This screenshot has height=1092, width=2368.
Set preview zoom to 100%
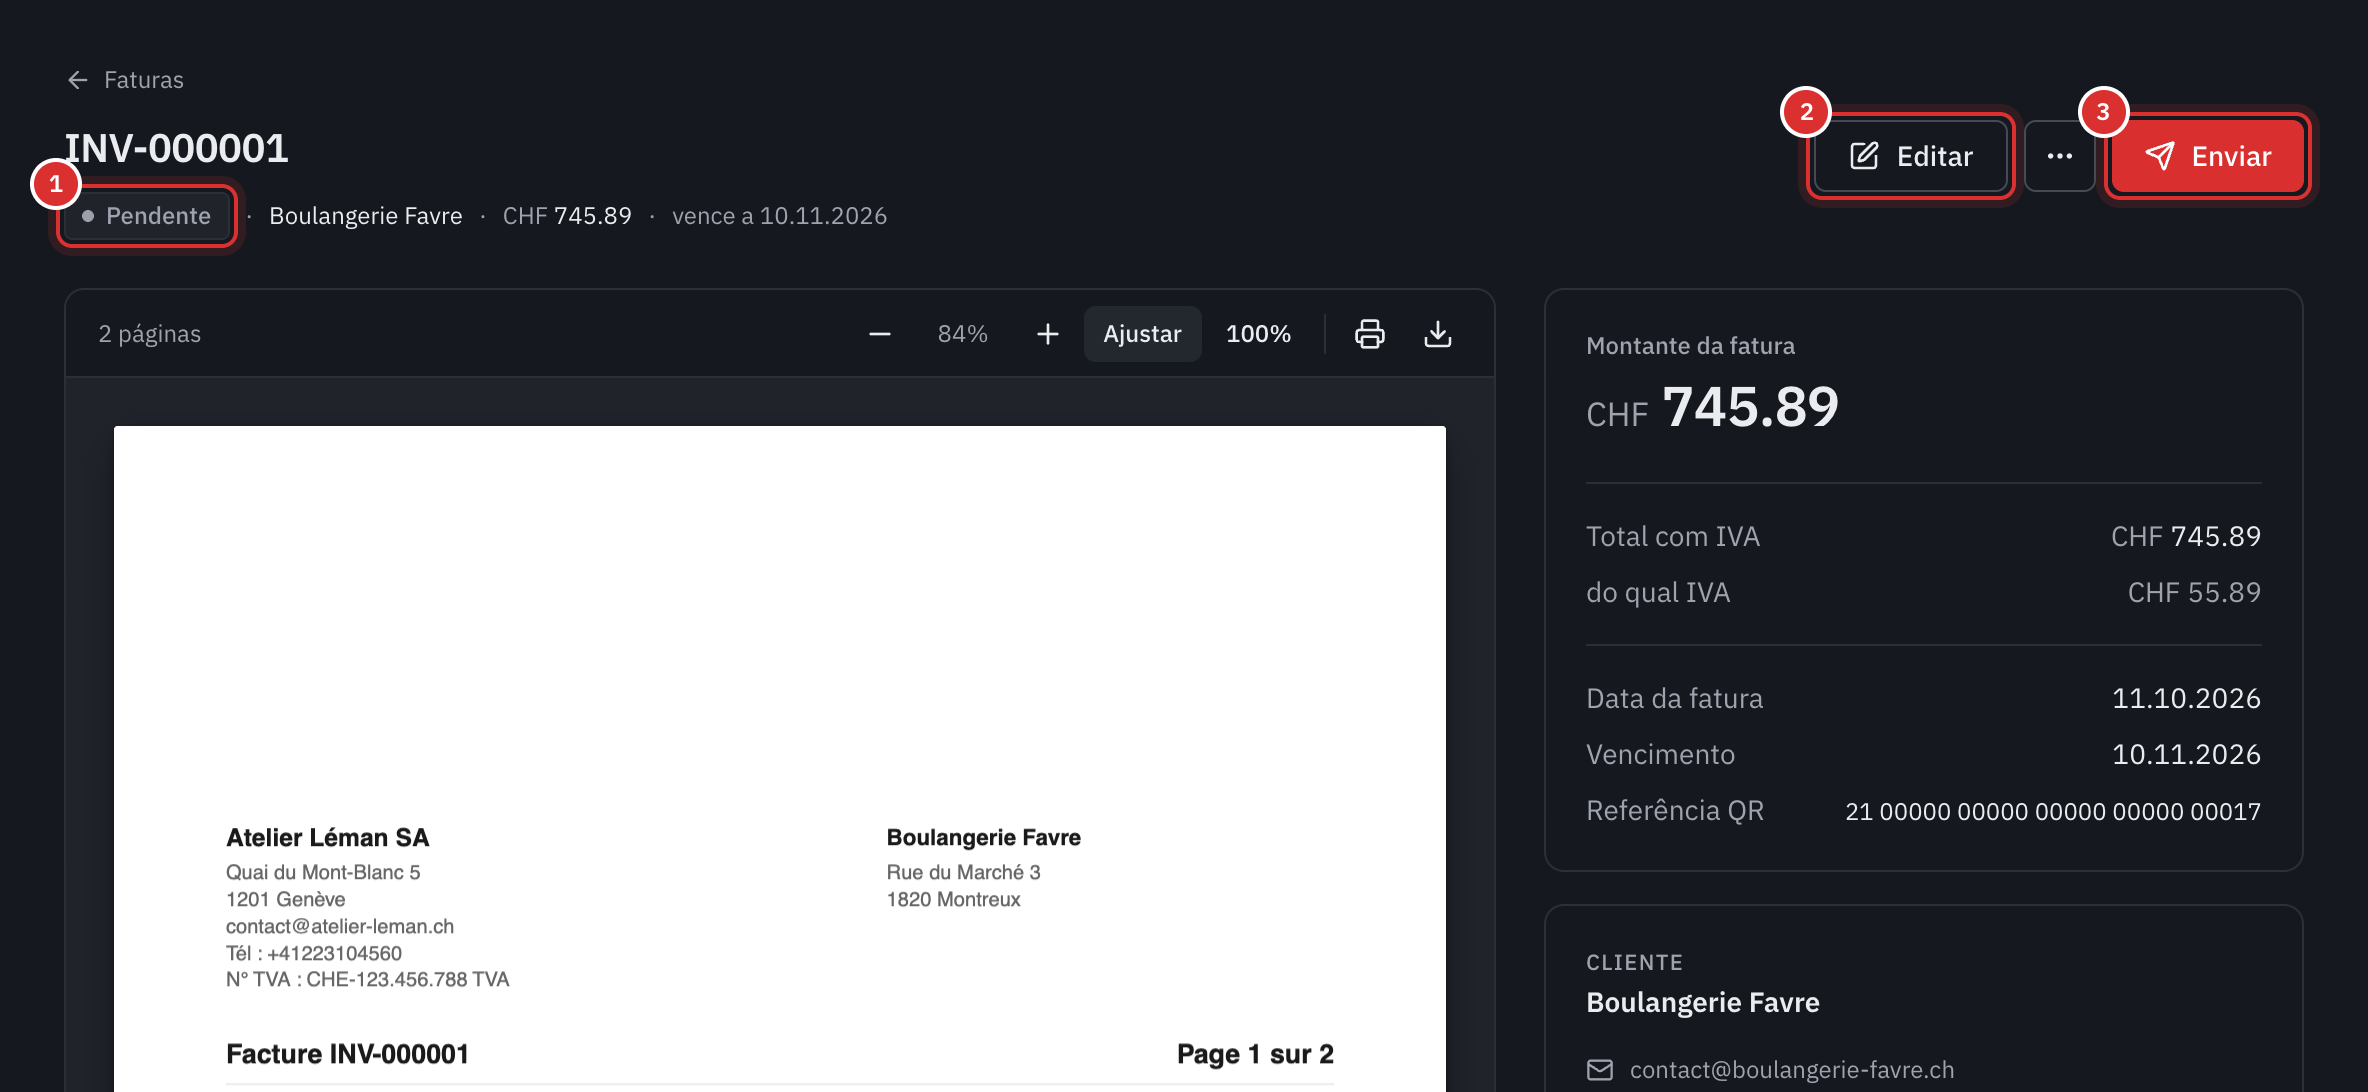[1258, 334]
